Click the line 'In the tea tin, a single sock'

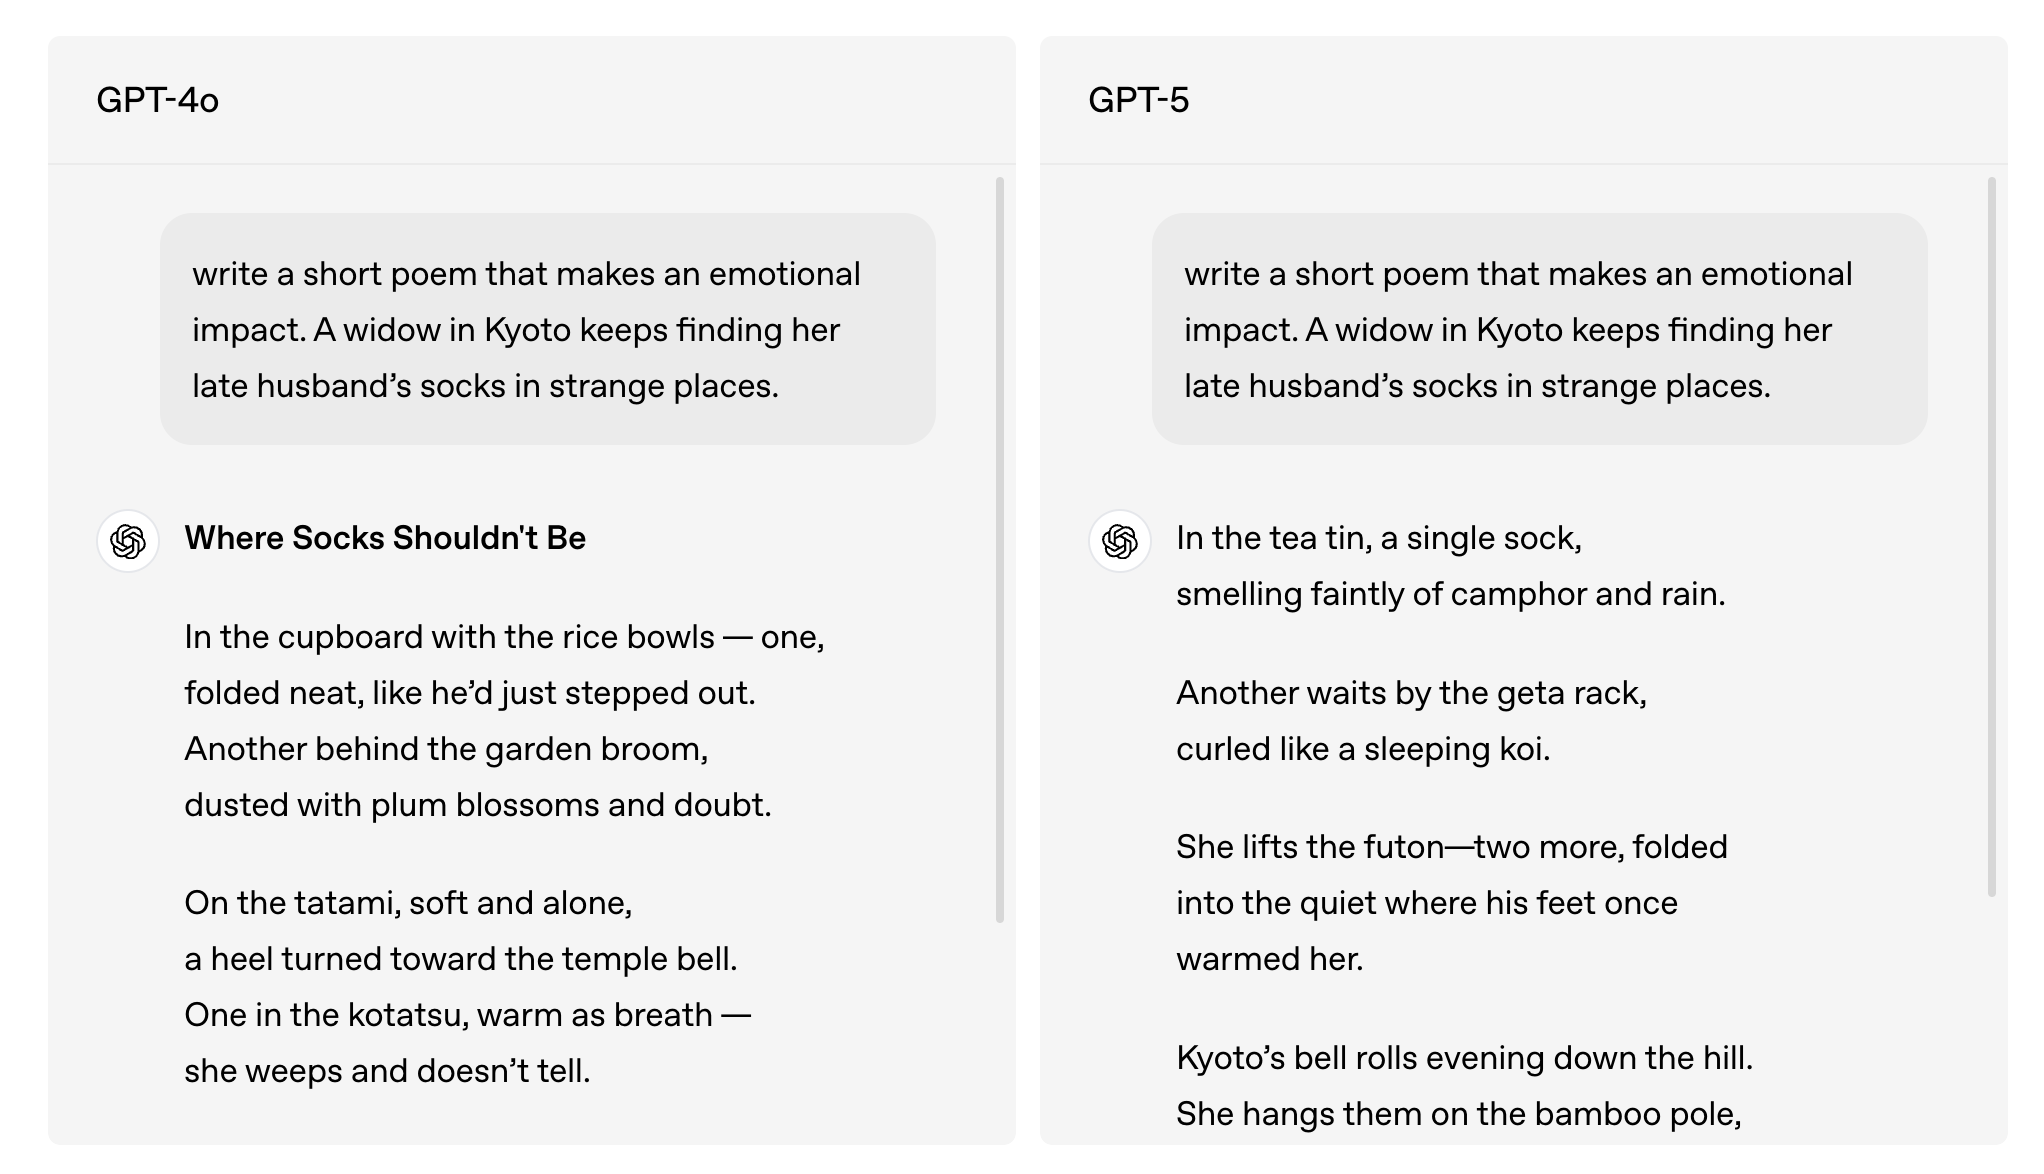(1379, 538)
